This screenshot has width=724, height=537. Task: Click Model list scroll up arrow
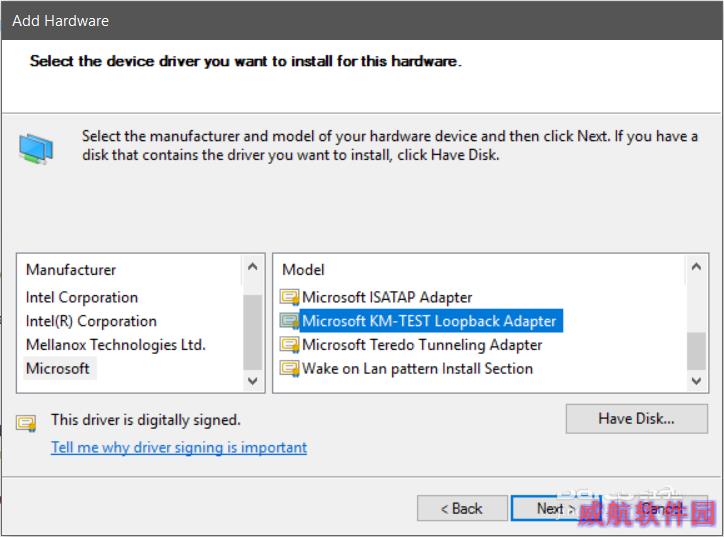[x=696, y=266]
